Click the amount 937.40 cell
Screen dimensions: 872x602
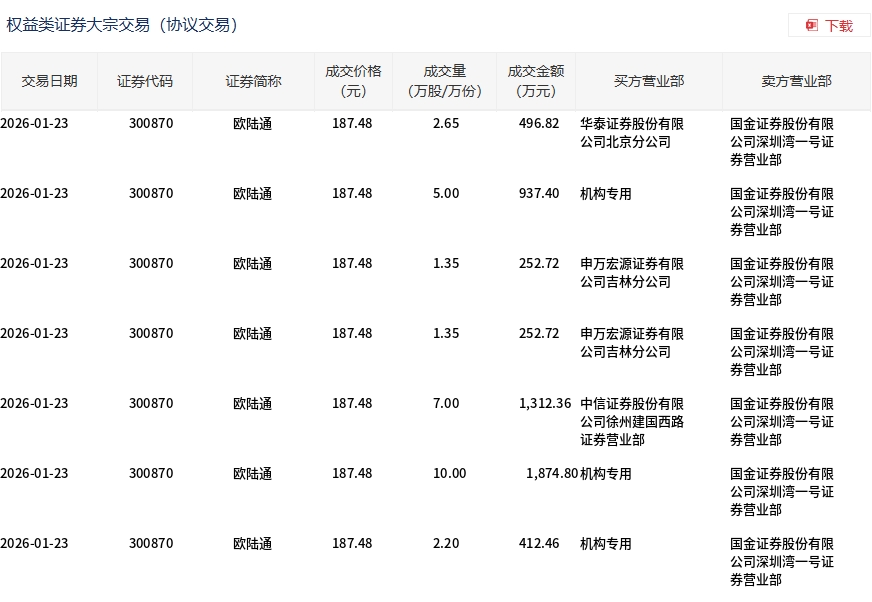click(x=539, y=194)
